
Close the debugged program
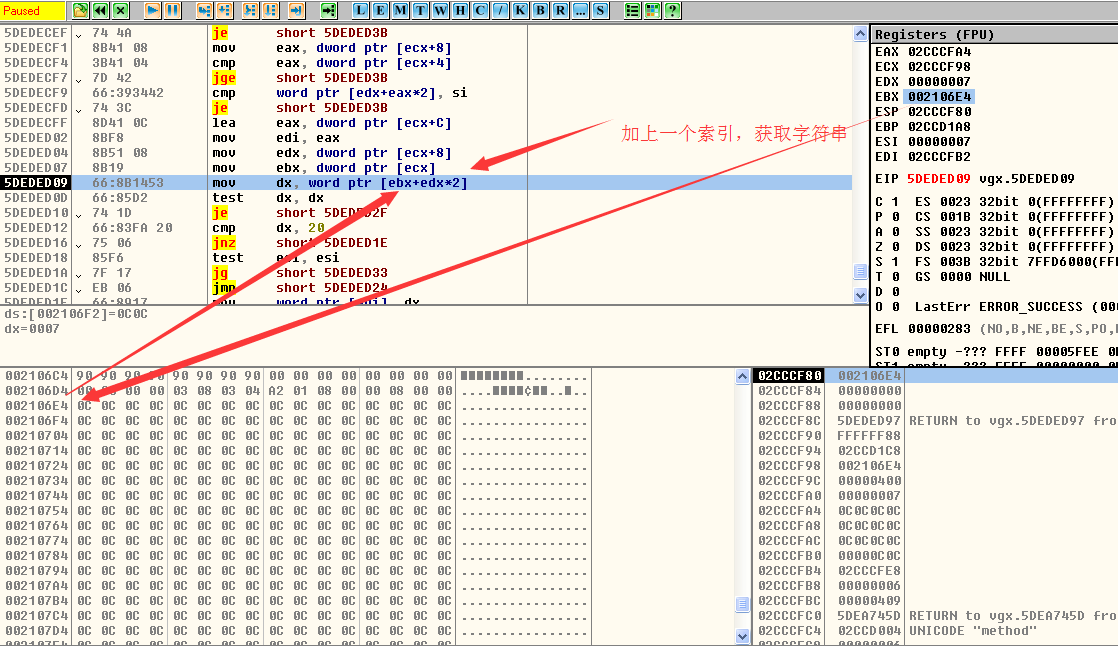(120, 10)
